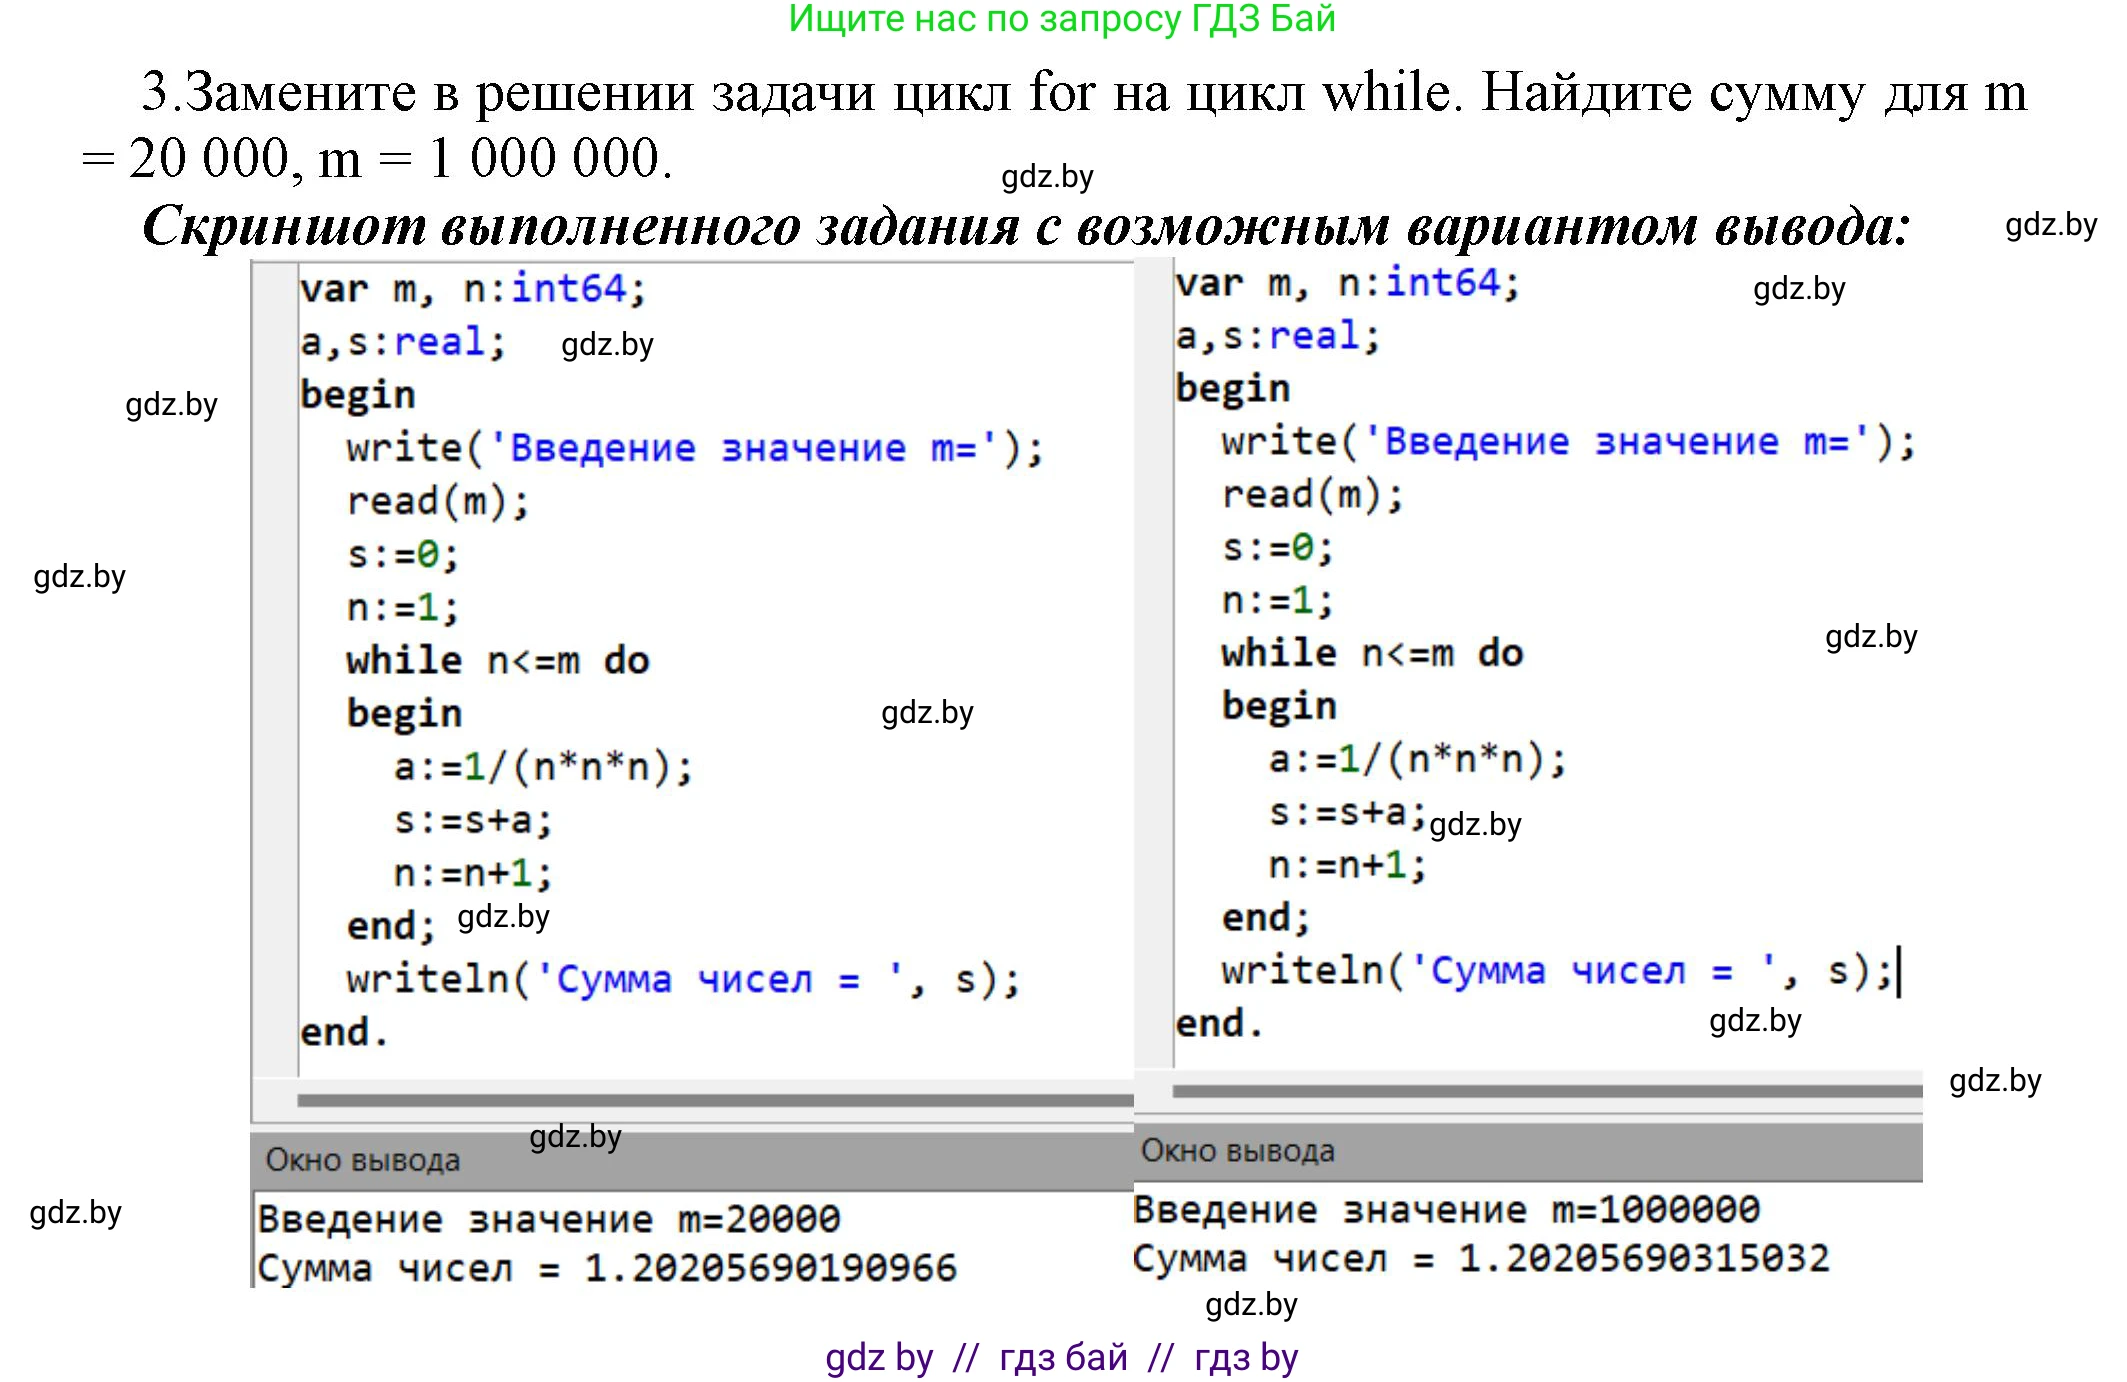Viewport: 2127px width, 1382px height.
Task: Select the right 'Окно вывода' panel header
Action: 1237,1151
